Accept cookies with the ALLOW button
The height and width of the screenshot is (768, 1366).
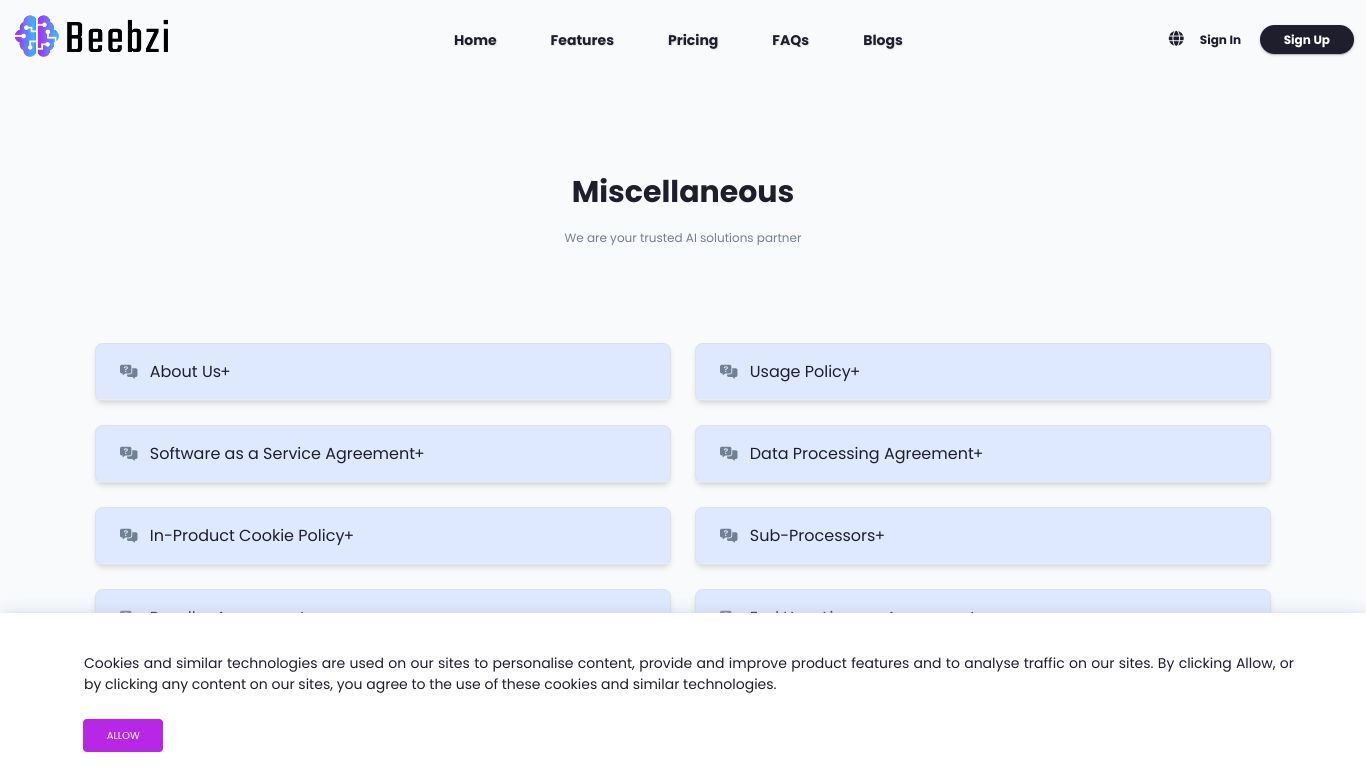(123, 735)
